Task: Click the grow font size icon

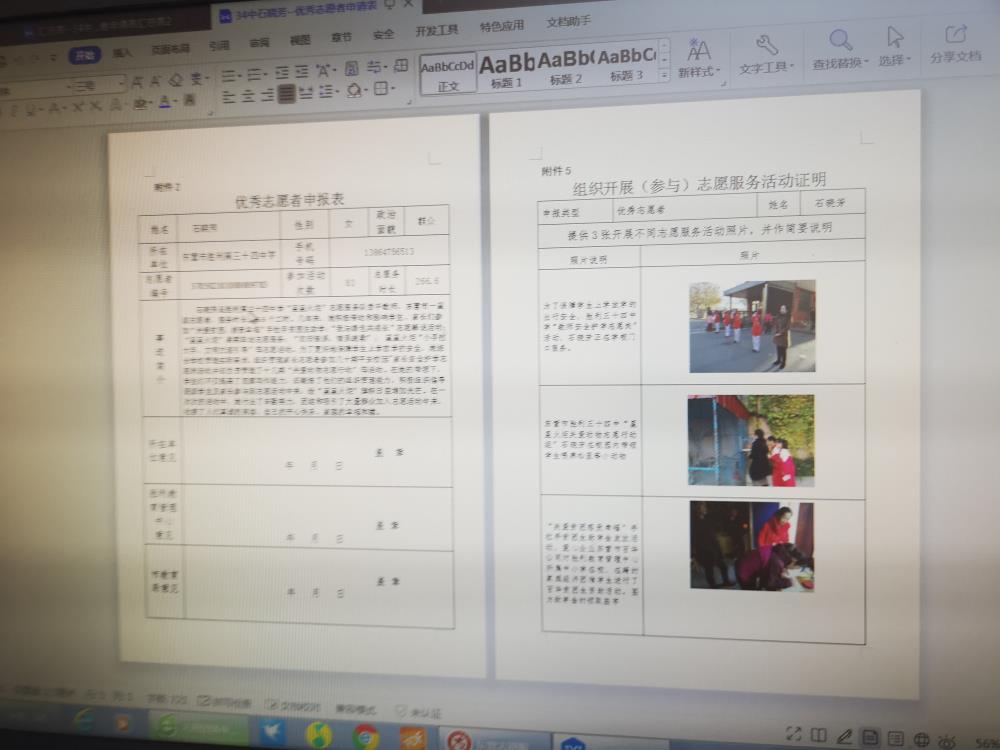Action: pos(137,82)
